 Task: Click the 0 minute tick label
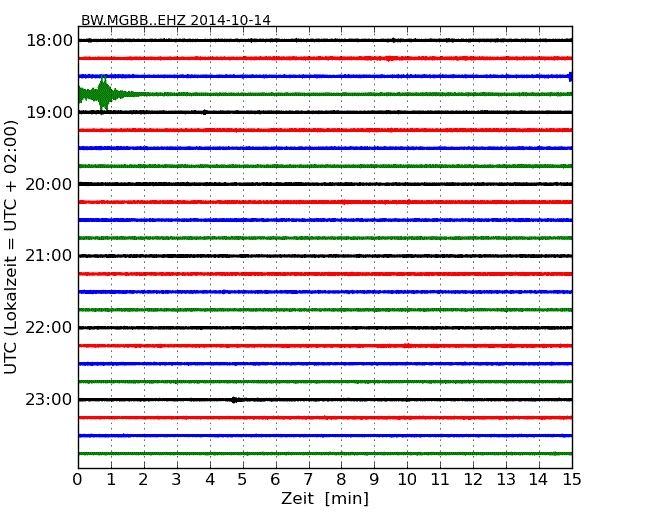click(x=78, y=480)
